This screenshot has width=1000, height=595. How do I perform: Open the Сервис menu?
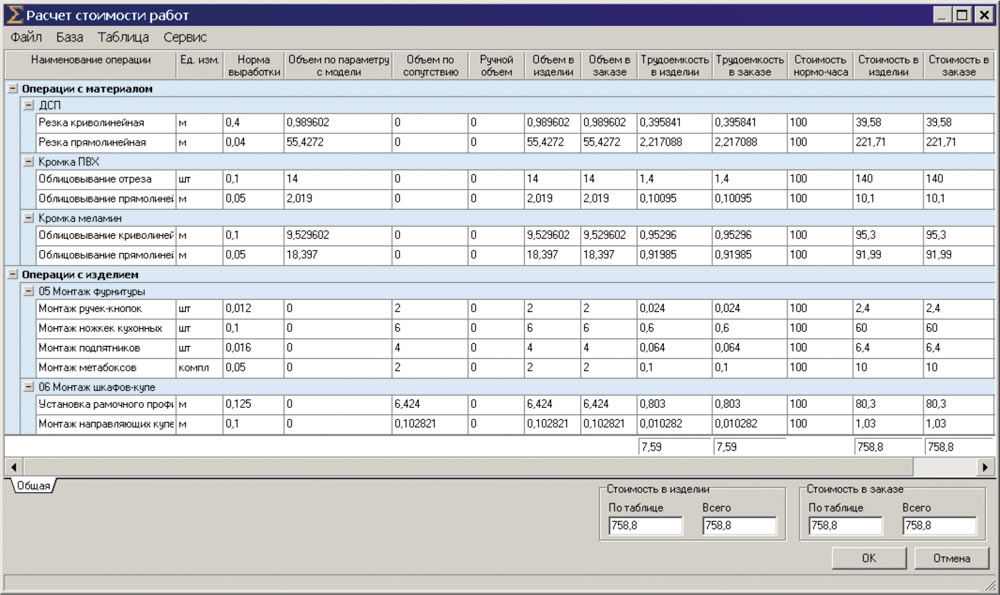pos(185,37)
